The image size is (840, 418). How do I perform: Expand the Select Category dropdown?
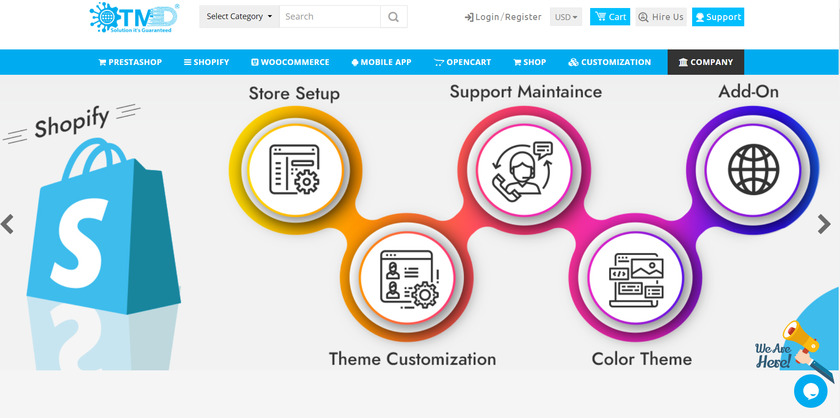(x=239, y=17)
